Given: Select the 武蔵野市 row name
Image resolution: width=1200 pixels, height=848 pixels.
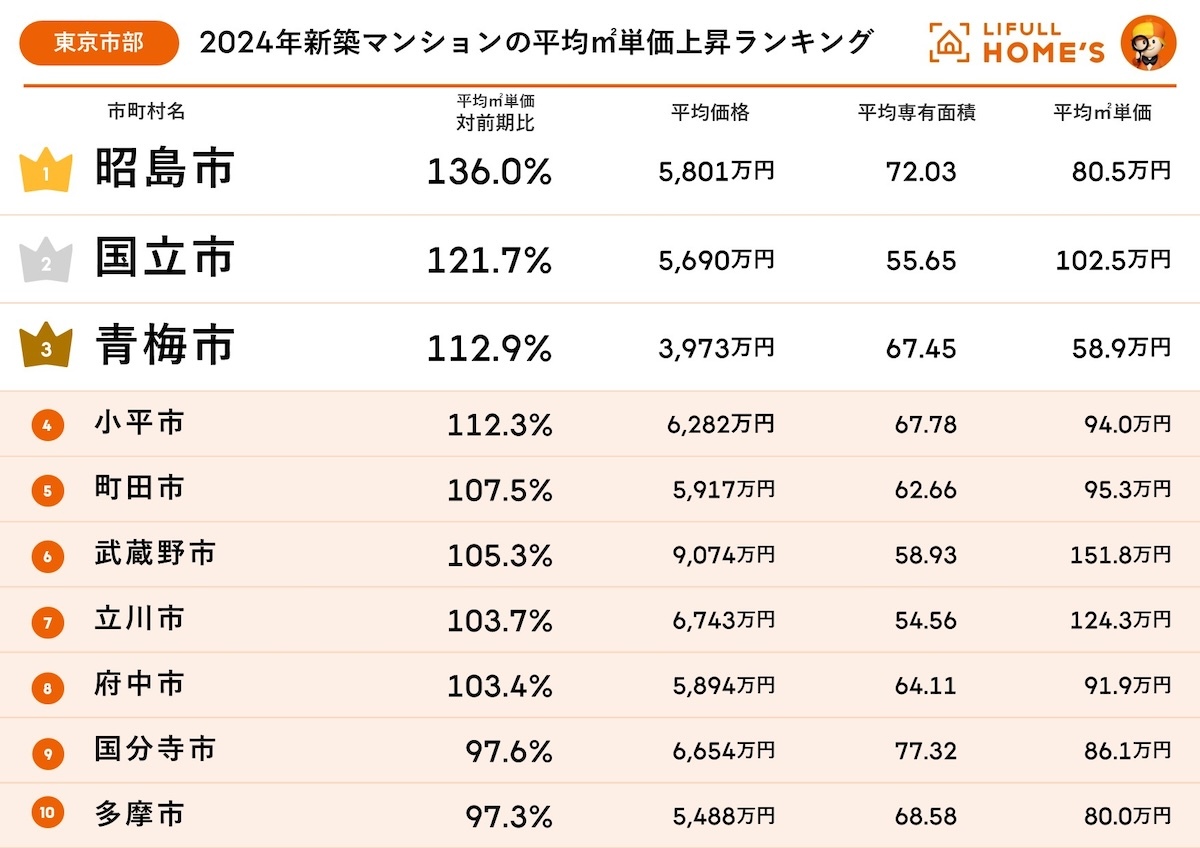Looking at the screenshot, I should click(155, 553).
